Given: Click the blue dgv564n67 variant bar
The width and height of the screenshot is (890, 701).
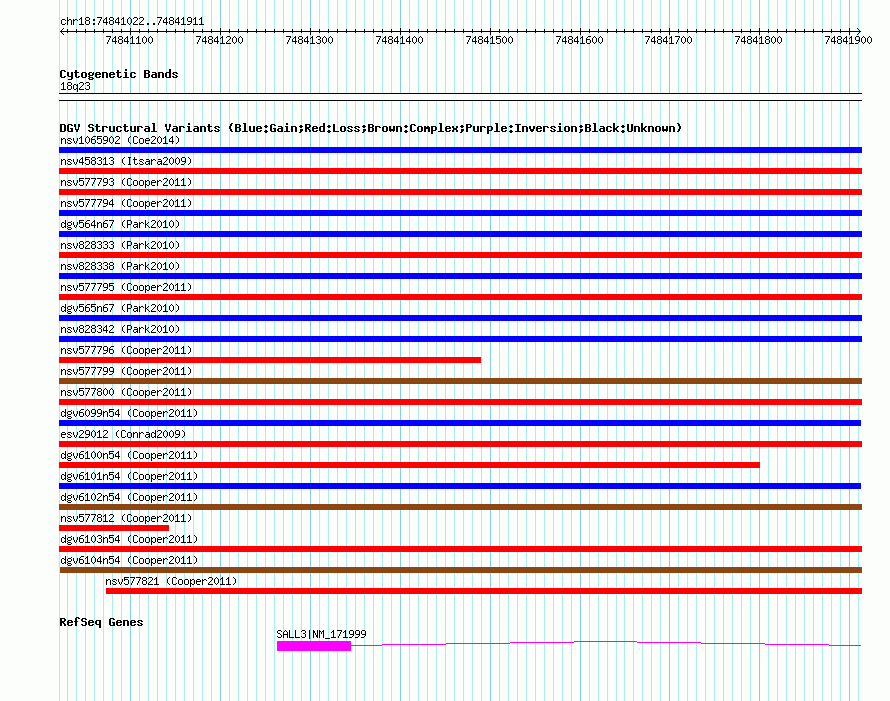Looking at the screenshot, I should coord(460,234).
